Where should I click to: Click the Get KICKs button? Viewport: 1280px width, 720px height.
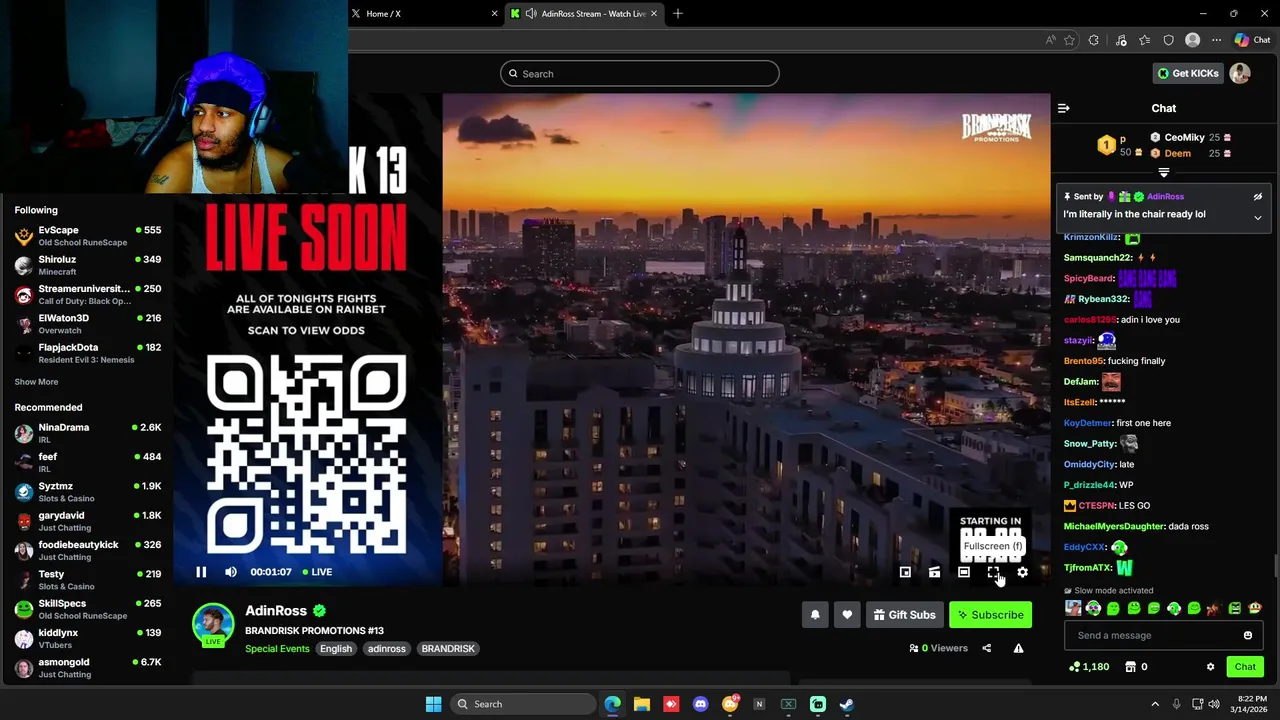click(x=1188, y=73)
